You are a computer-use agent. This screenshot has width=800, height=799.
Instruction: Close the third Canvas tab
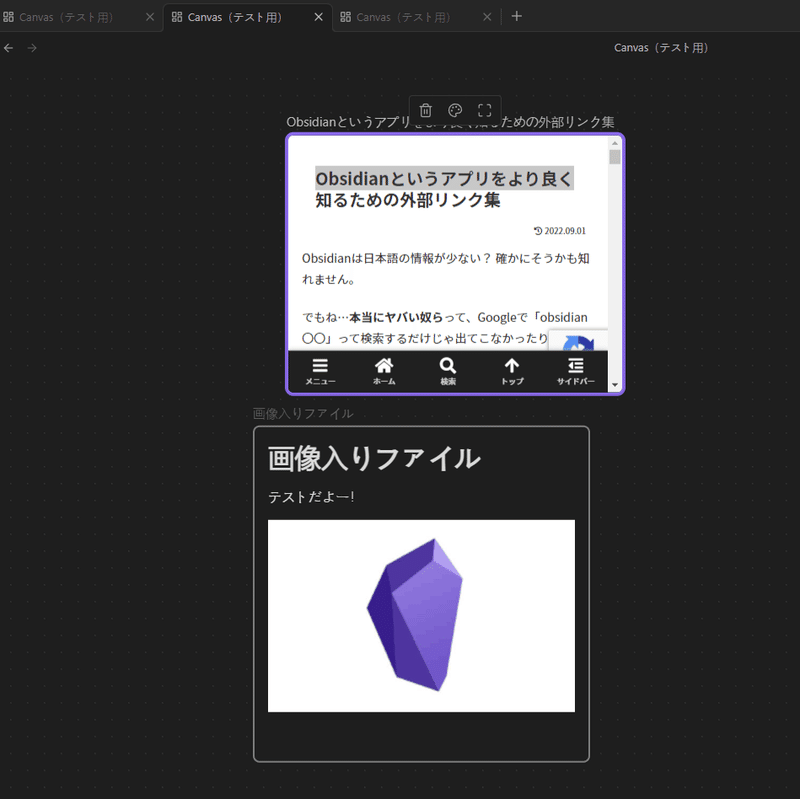coord(487,17)
